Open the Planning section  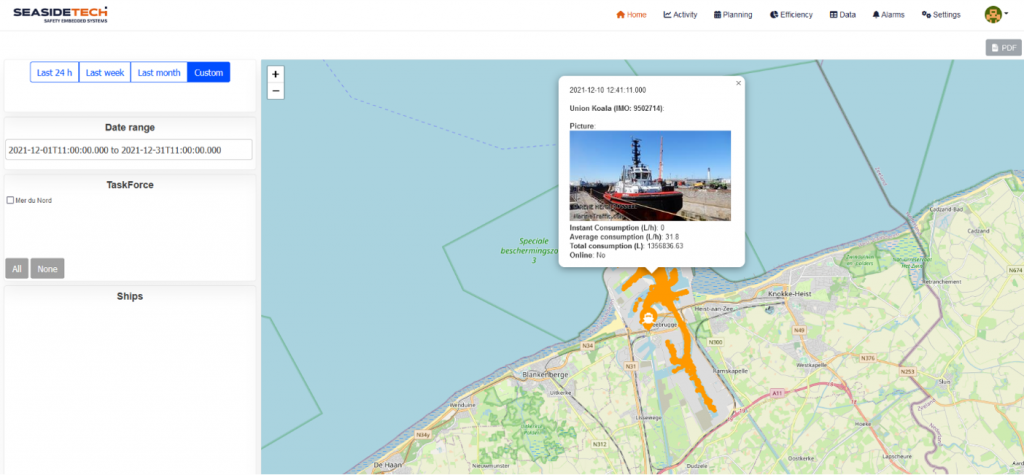point(733,15)
